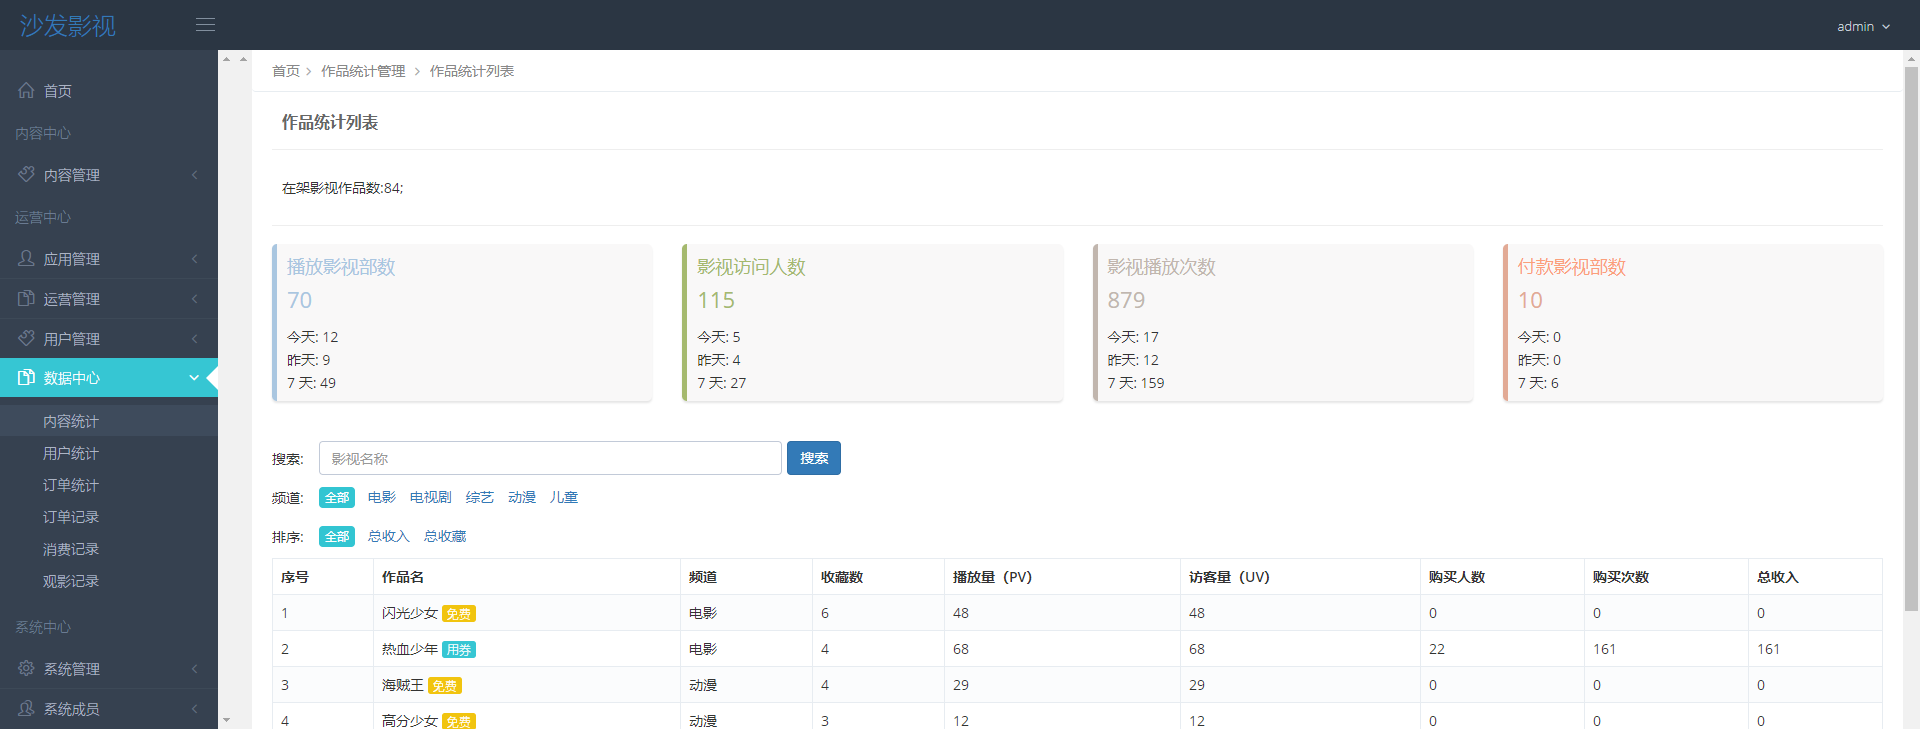Sort the list by 总收藏

[x=445, y=536]
